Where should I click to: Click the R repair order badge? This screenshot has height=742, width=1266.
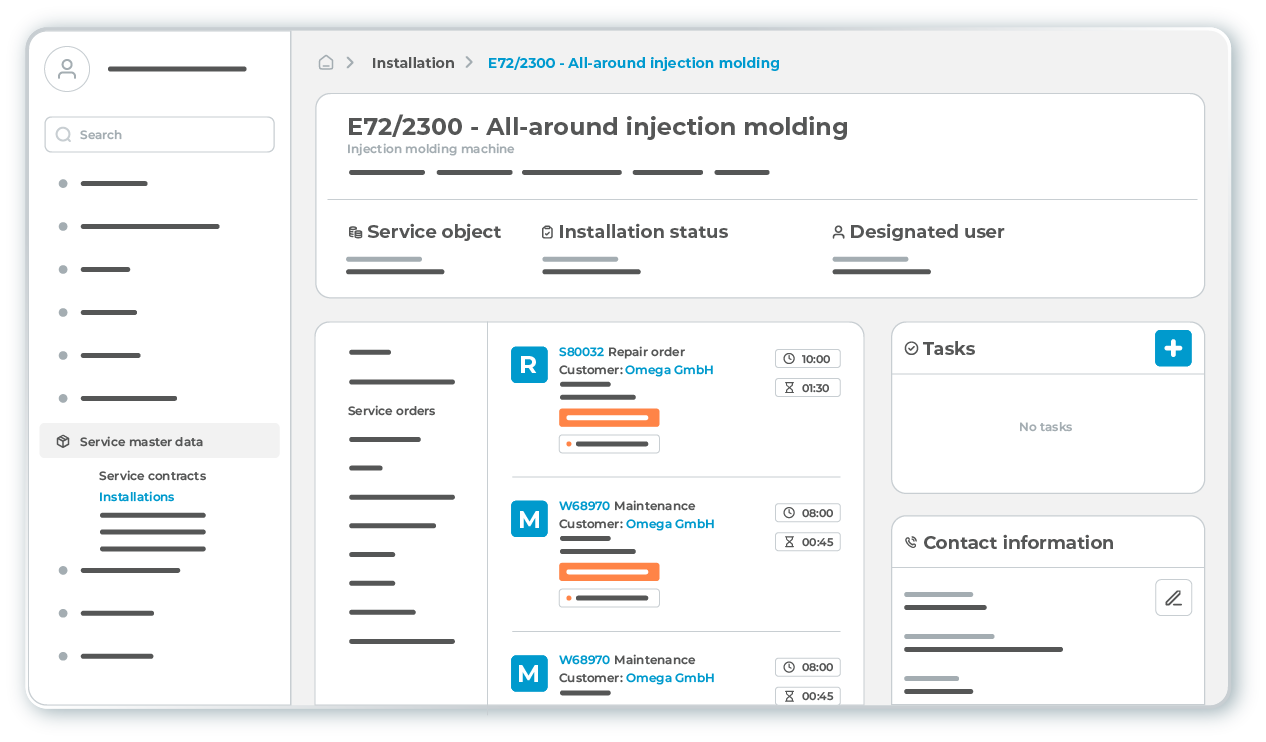tap(529, 365)
